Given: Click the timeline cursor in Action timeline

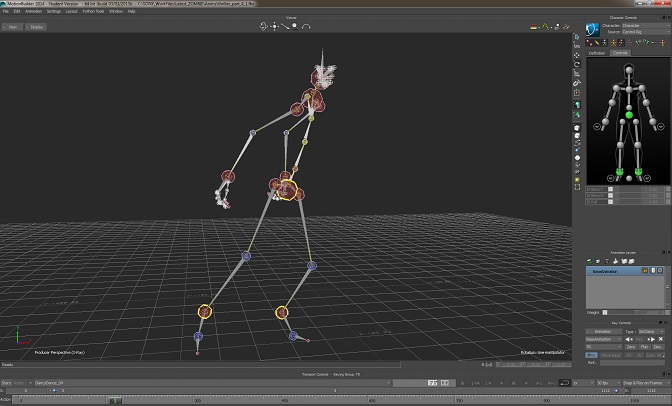Looking at the screenshot, I should 115,400.
